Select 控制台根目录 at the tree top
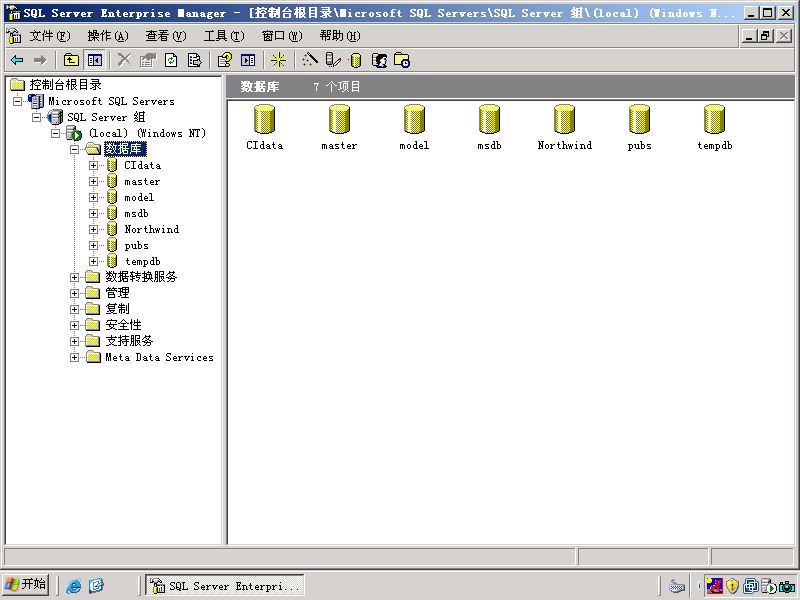 pos(65,85)
